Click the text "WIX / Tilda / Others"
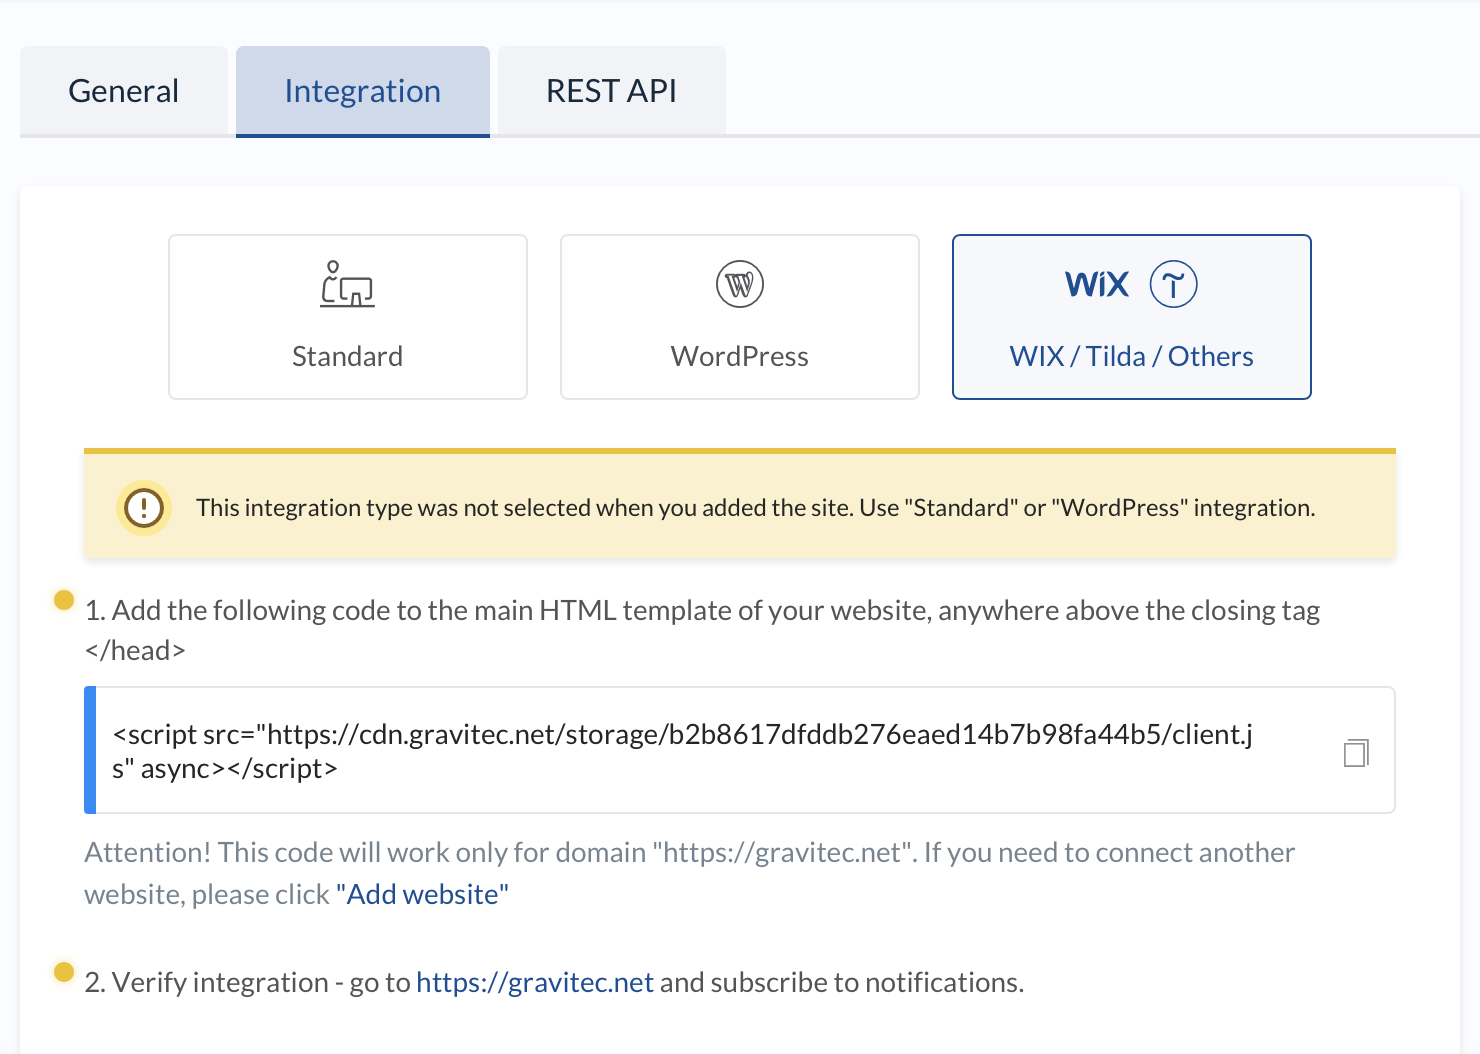Viewport: 1480px width, 1054px height. [1132, 356]
